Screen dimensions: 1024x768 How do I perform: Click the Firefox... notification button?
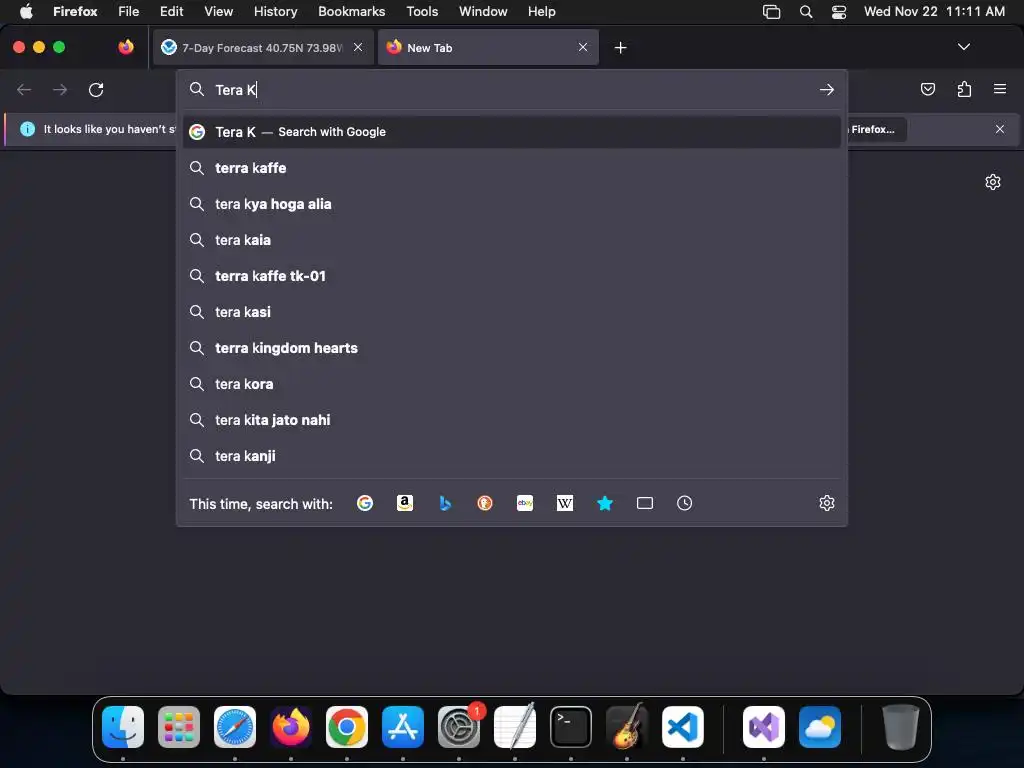(x=876, y=129)
